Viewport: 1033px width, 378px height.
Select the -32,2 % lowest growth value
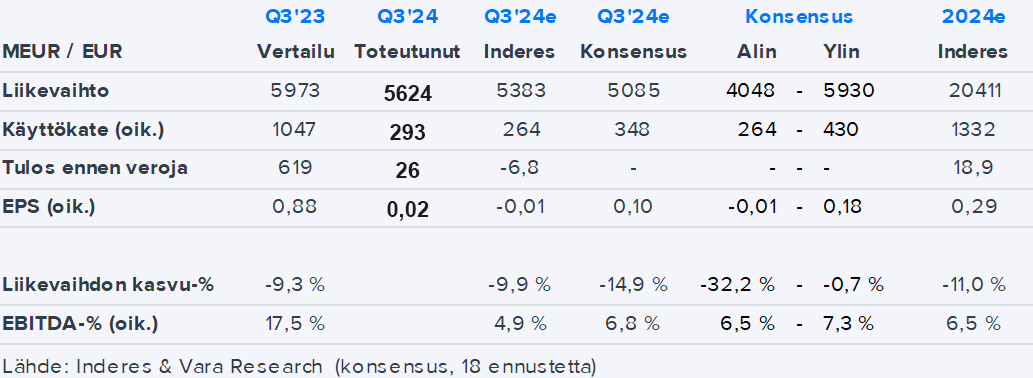[x=737, y=284]
